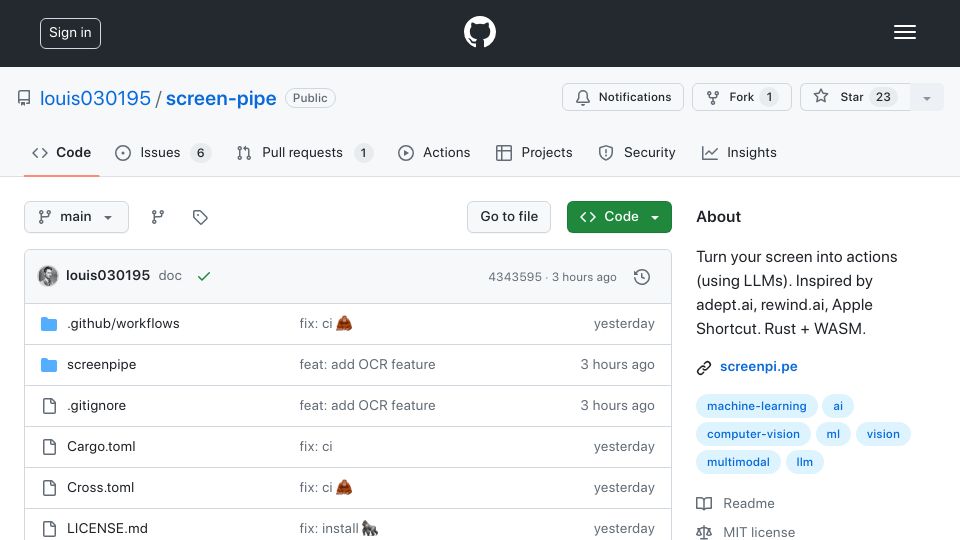Open the star lists dropdown arrow
This screenshot has height=540, width=960.
[926, 98]
